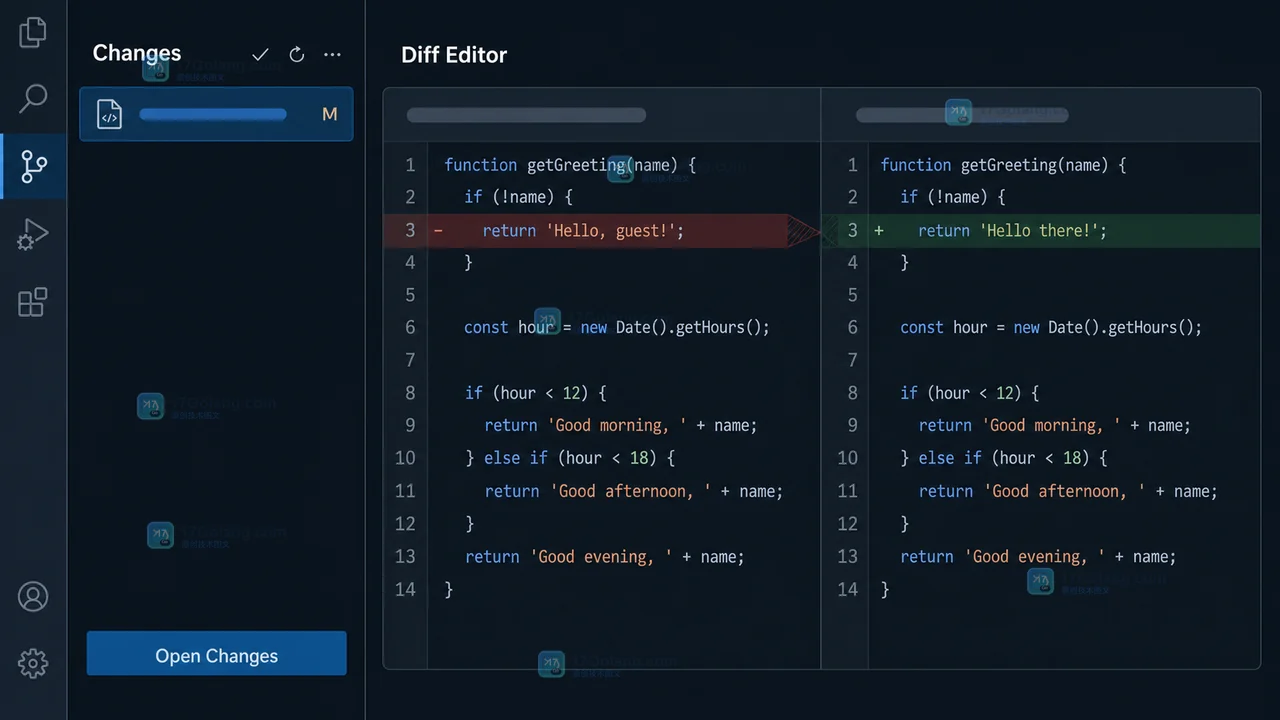
Task: Click 'Good afternoon' line in right pane
Action: (x=1068, y=491)
